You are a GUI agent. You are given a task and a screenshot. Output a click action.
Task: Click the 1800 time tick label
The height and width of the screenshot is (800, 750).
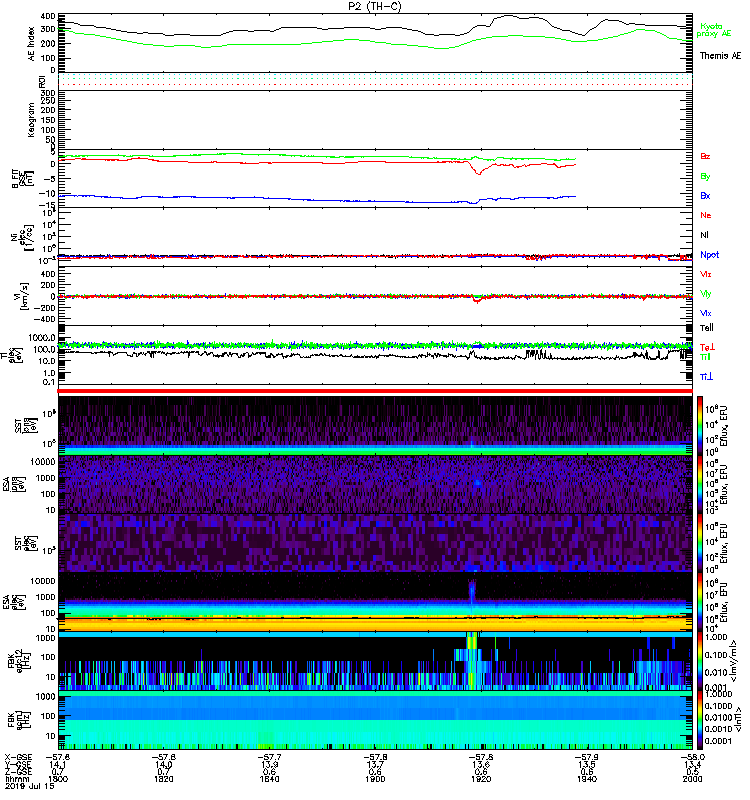[x=58, y=779]
